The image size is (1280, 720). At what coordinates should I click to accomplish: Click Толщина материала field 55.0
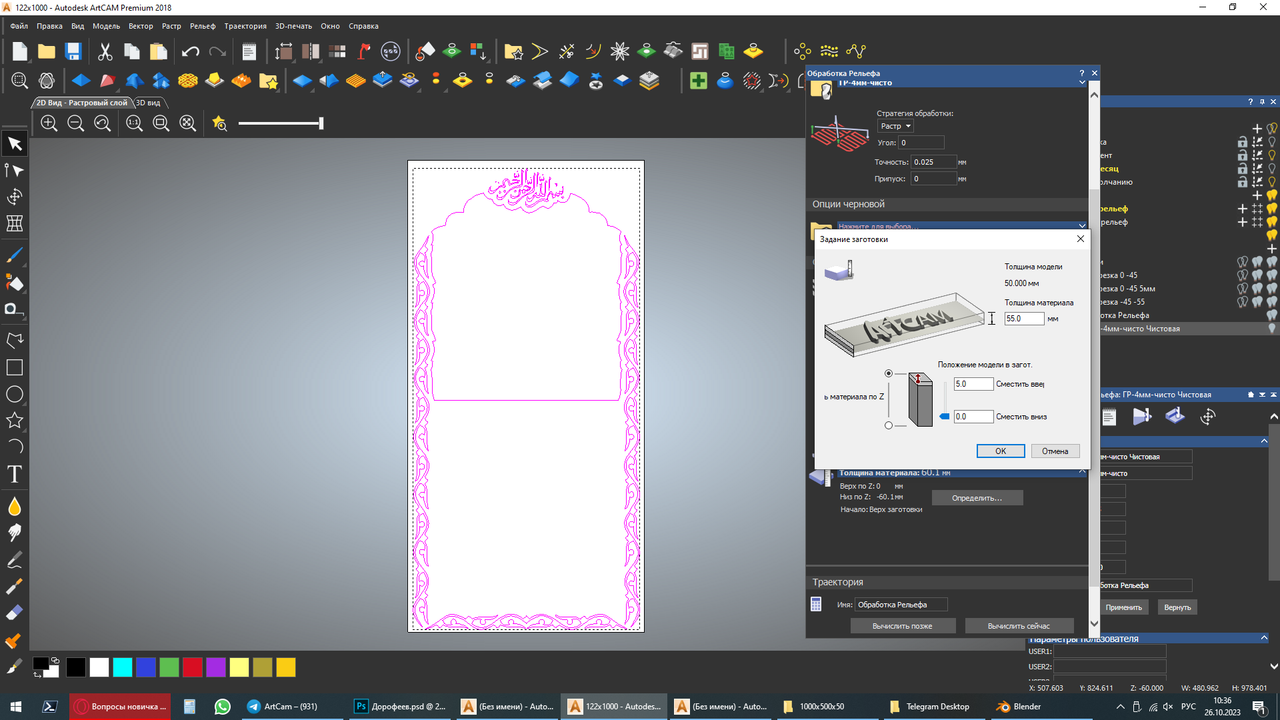[x=1024, y=318]
